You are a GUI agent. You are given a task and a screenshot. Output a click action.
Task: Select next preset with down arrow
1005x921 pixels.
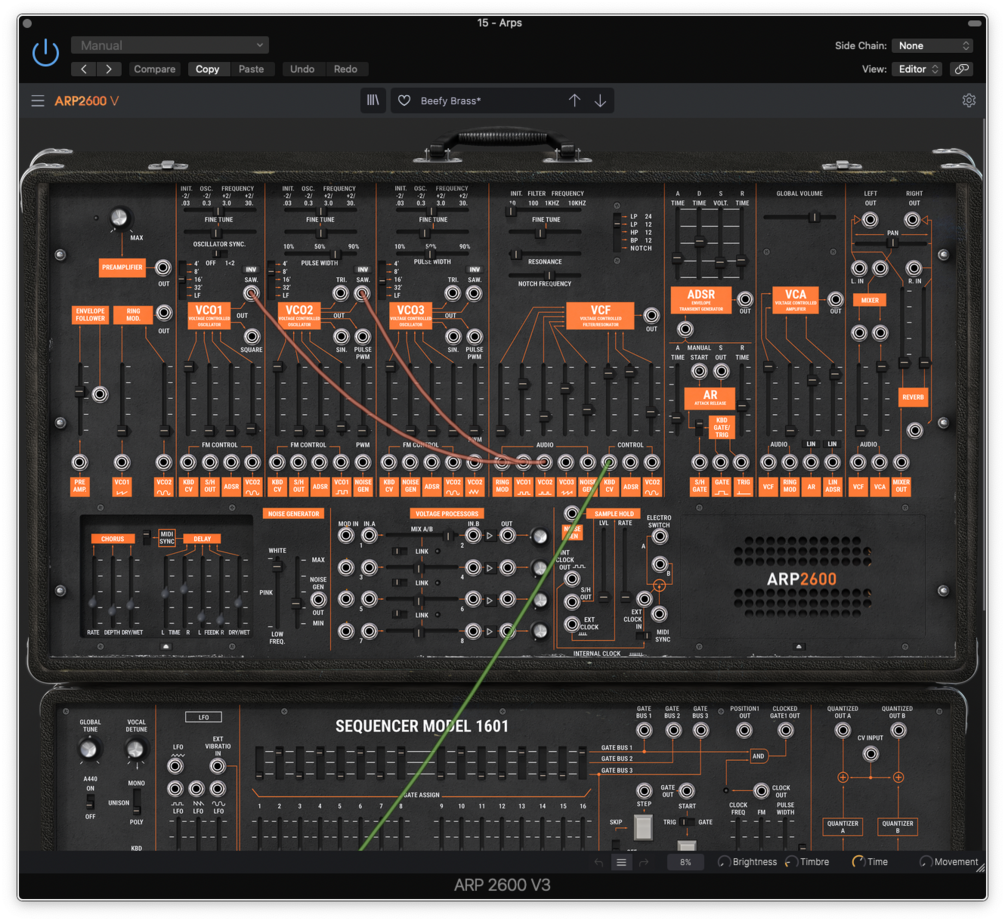(x=600, y=101)
